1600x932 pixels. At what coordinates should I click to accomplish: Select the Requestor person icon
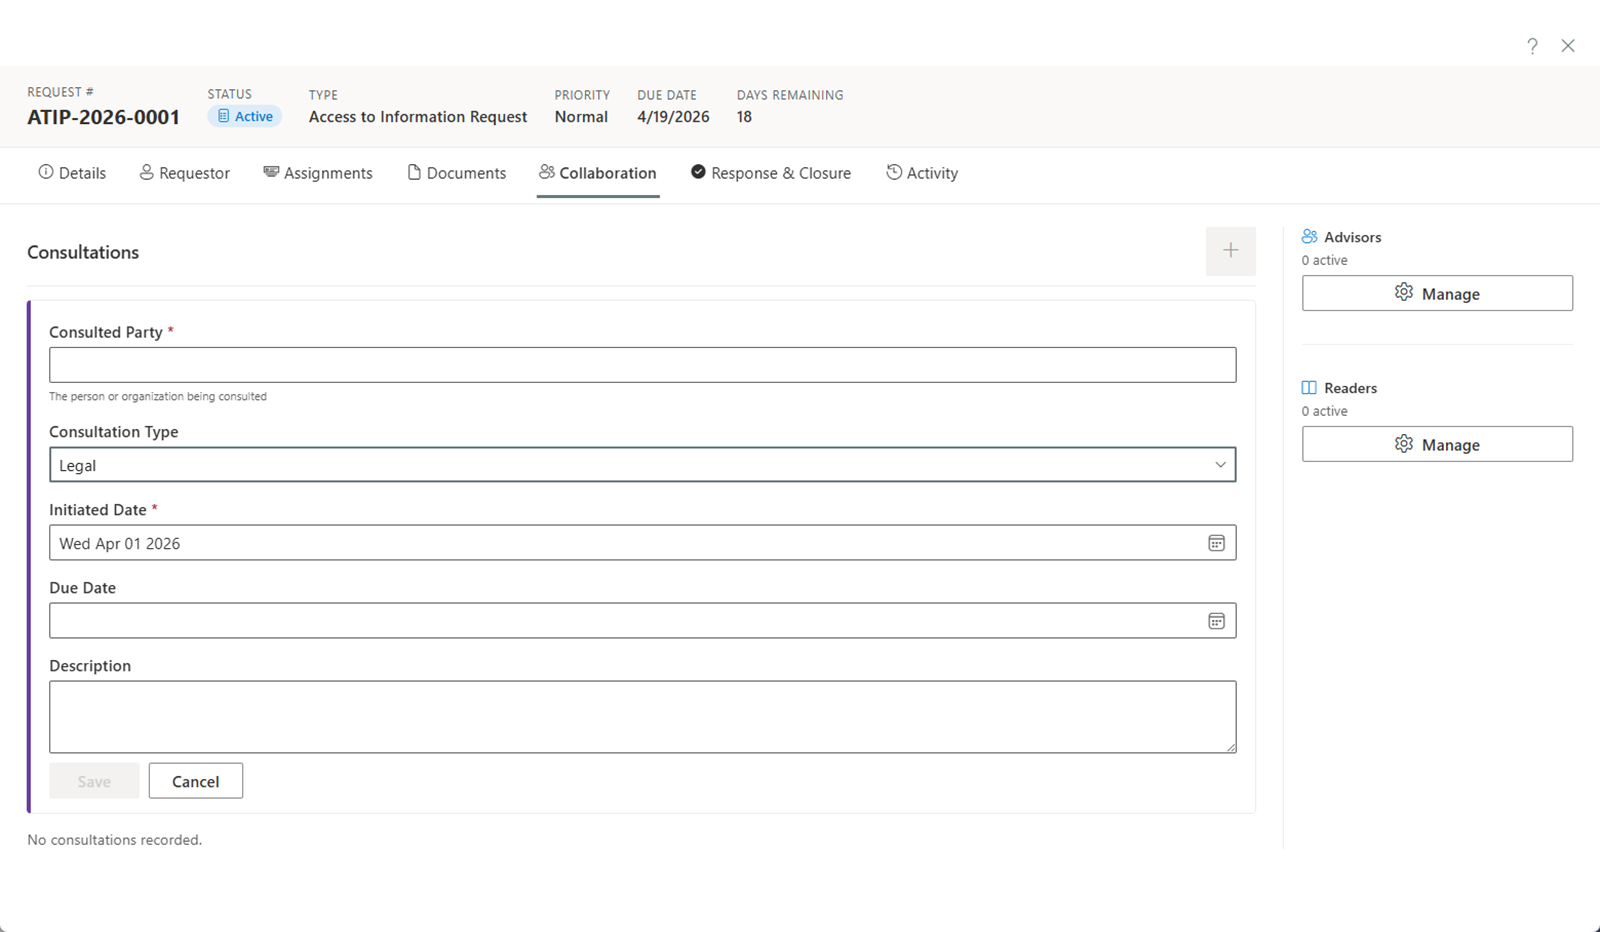[147, 172]
